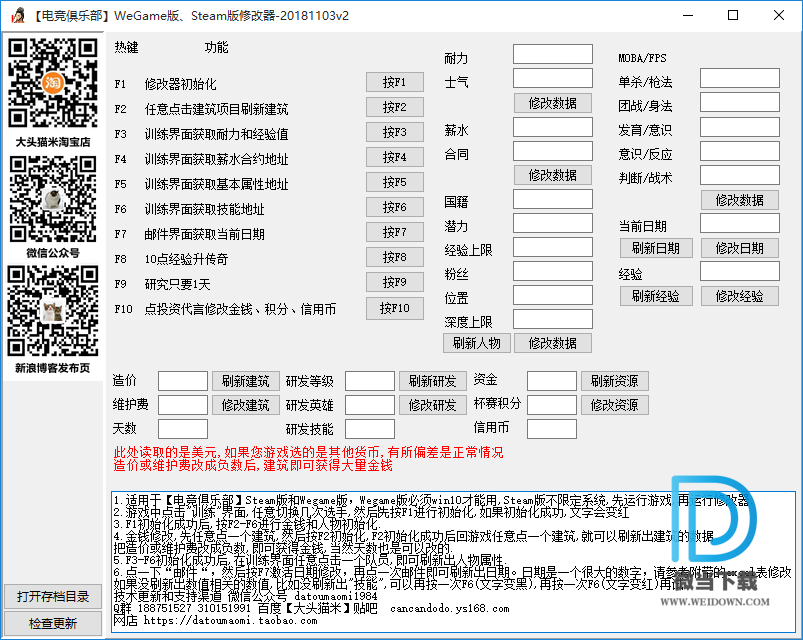This screenshot has height=640, width=803.
Task: Focus the 造价 input field
Action: [183, 381]
